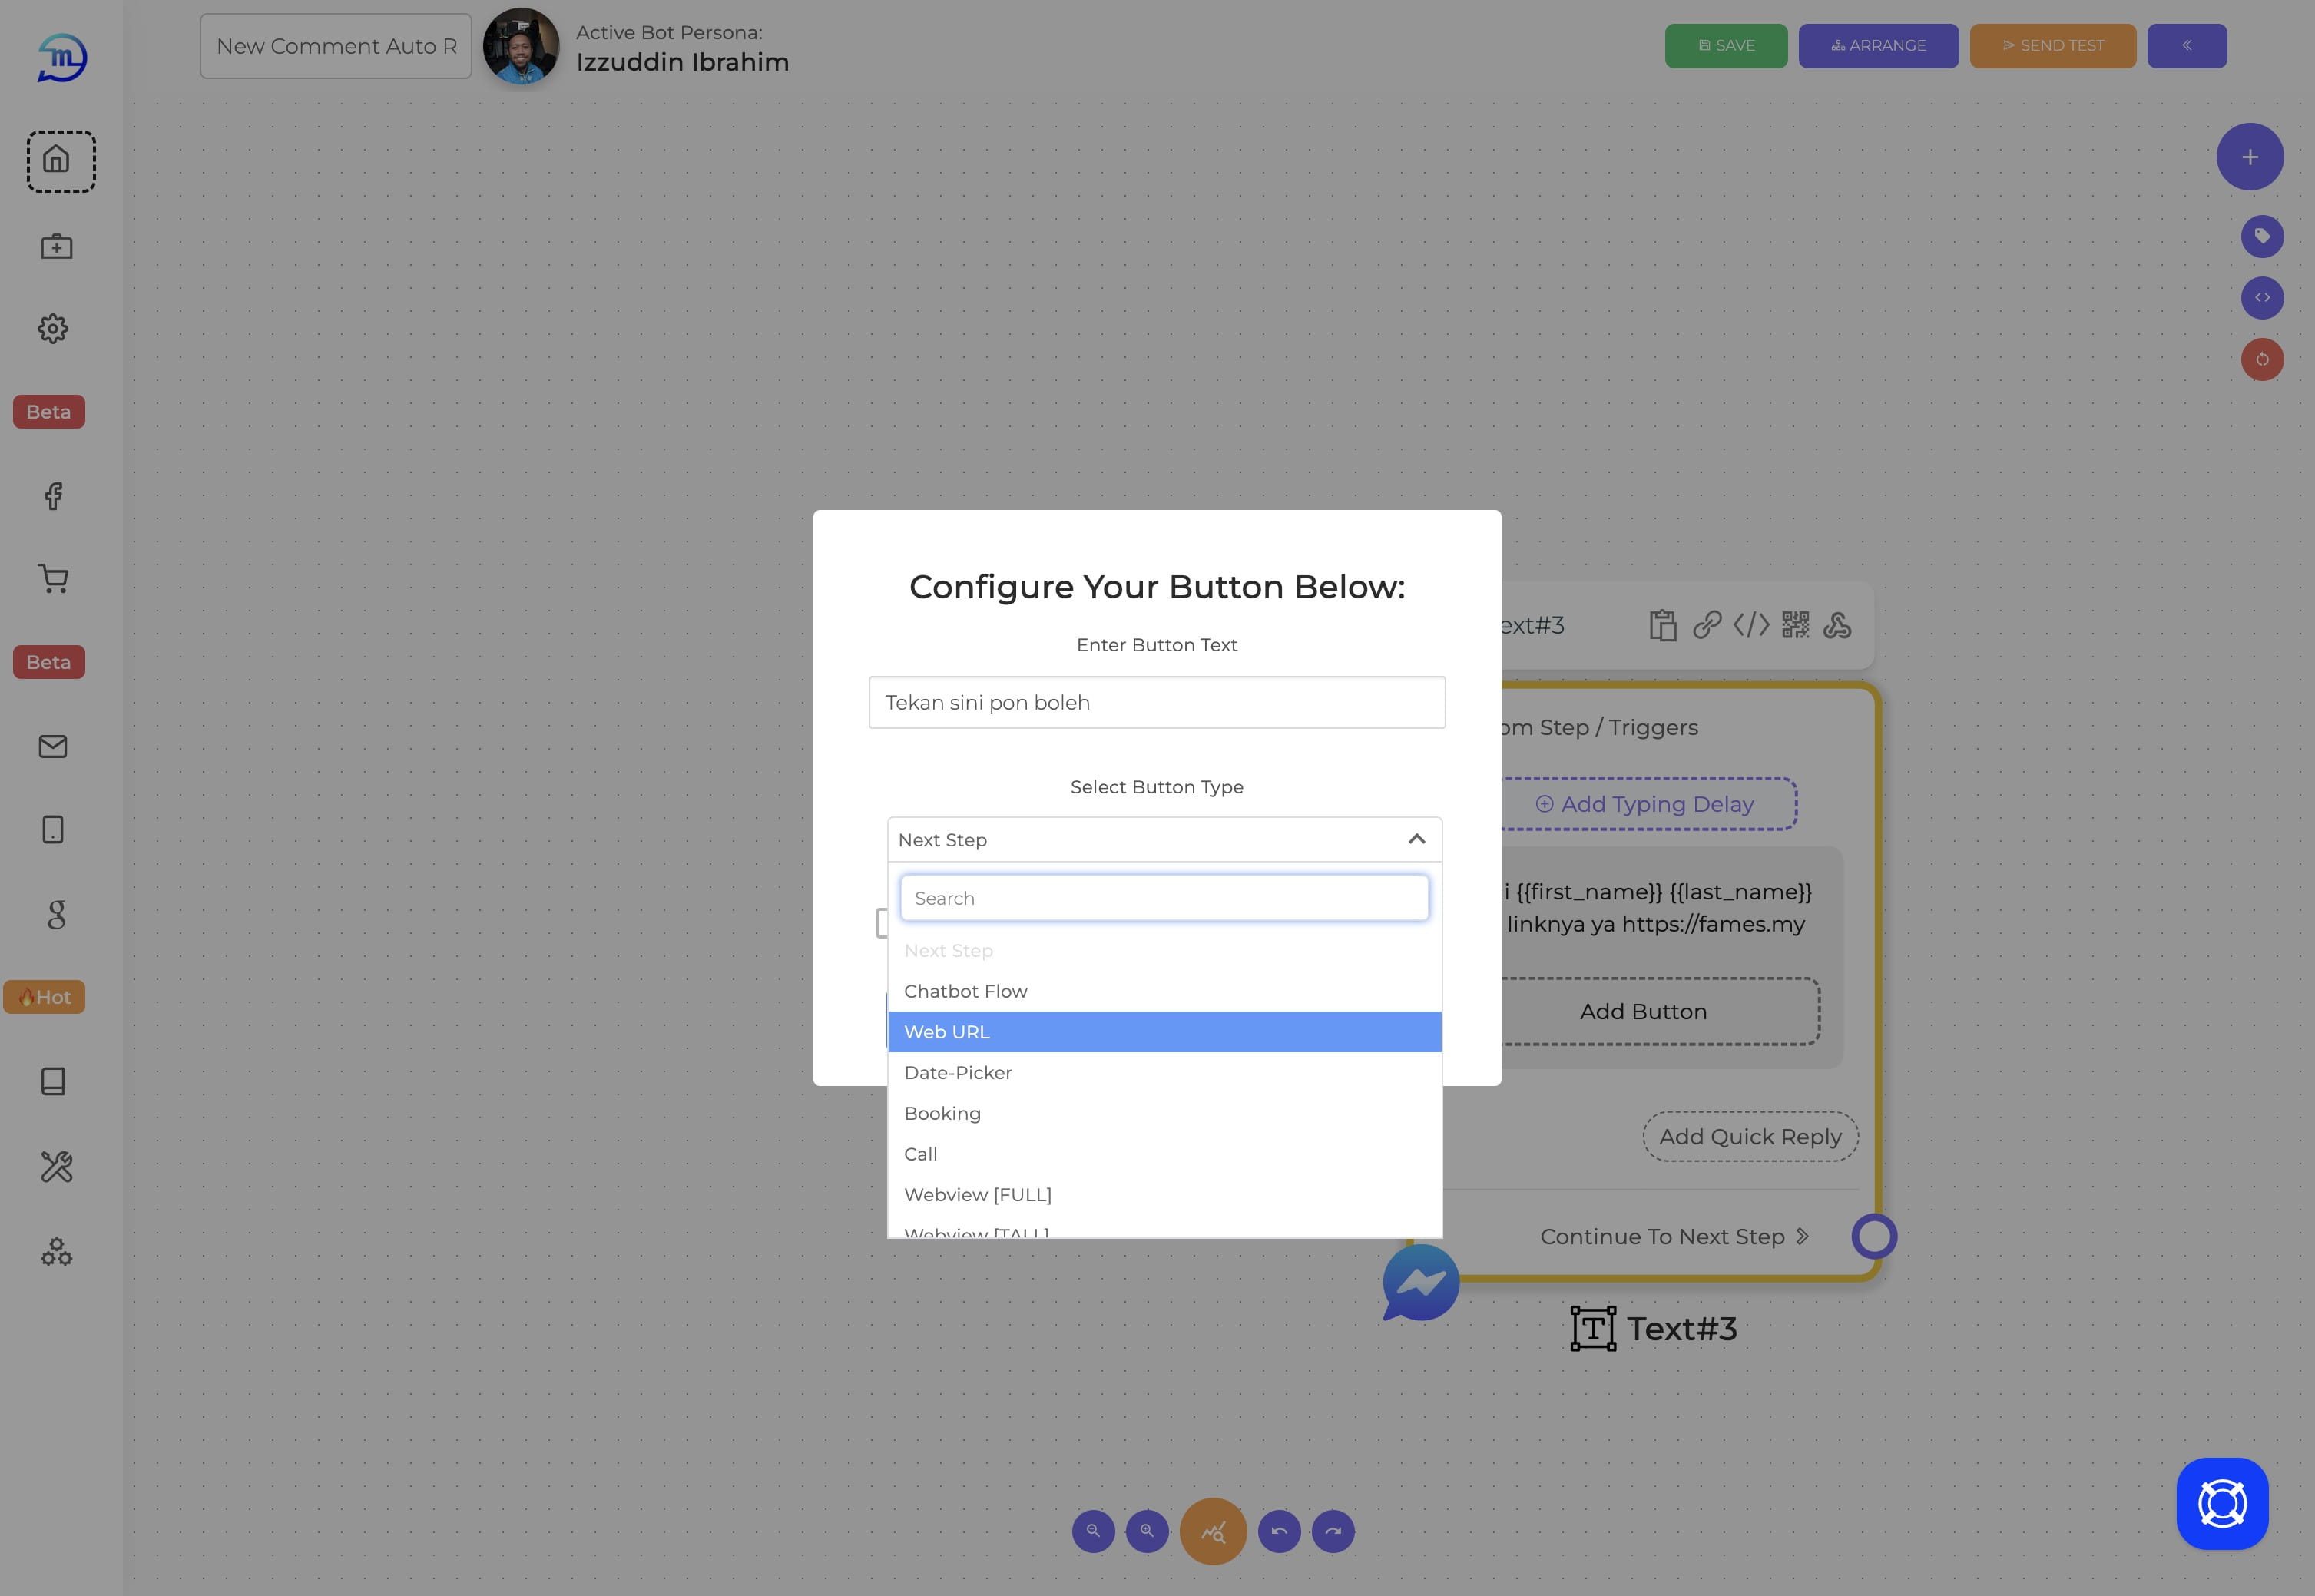2315x1596 pixels.
Task: Collapse the button type dropdown menu
Action: [1416, 838]
